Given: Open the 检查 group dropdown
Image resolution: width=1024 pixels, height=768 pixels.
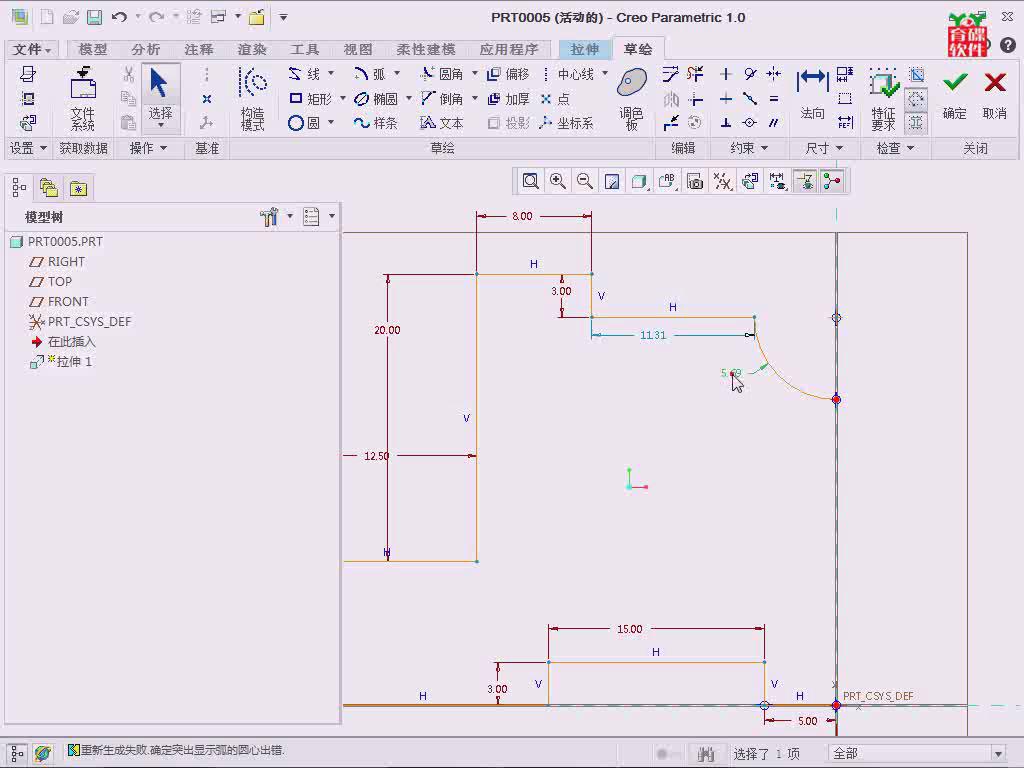Looking at the screenshot, I should (895, 148).
